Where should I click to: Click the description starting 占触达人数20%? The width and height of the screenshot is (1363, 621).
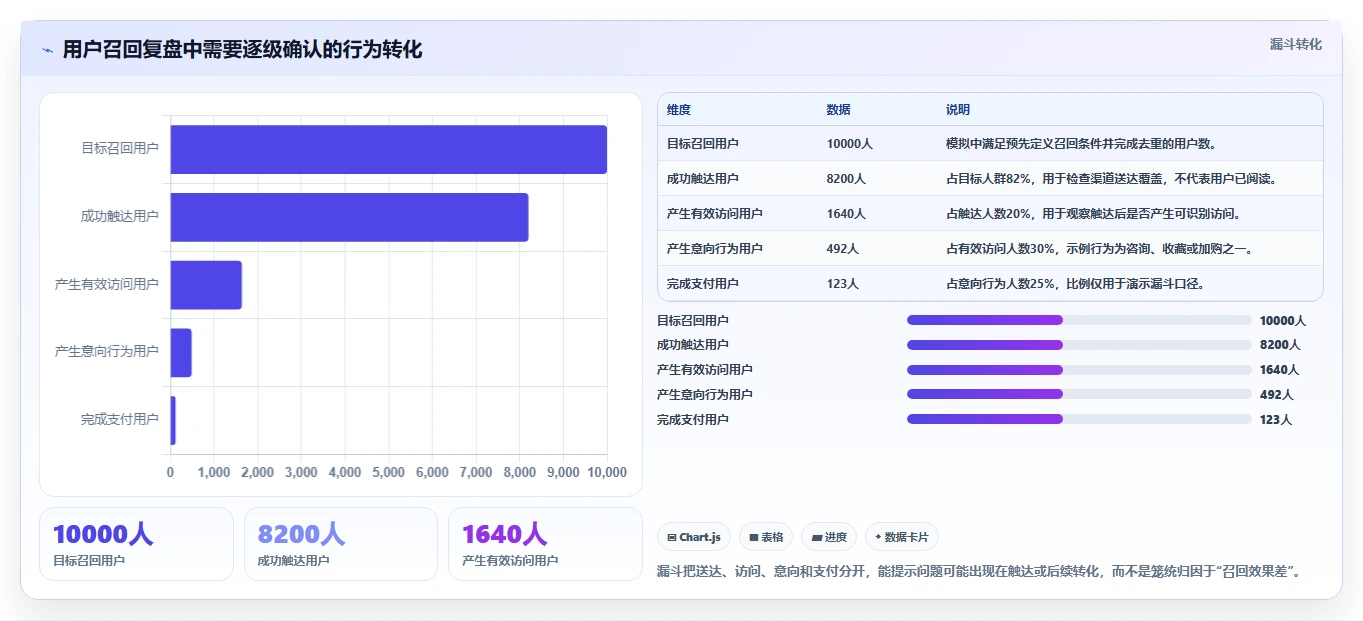1093,214
